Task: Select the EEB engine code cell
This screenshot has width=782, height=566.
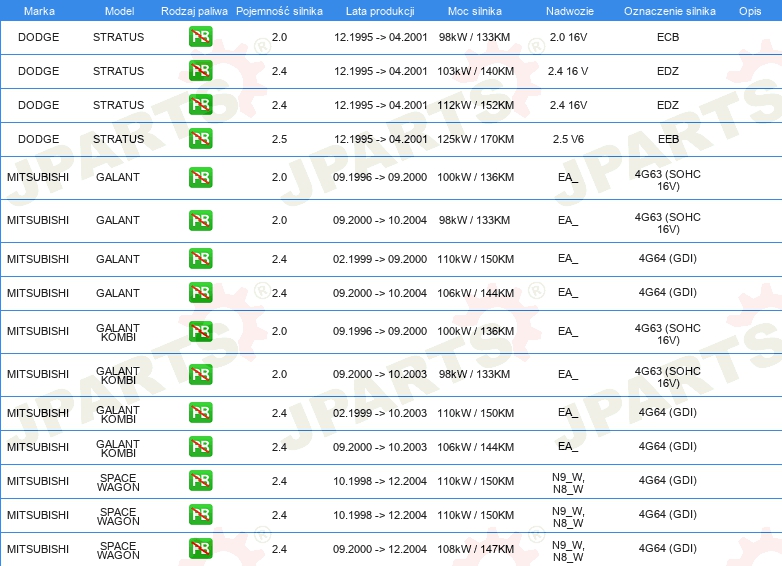Action: click(x=668, y=140)
